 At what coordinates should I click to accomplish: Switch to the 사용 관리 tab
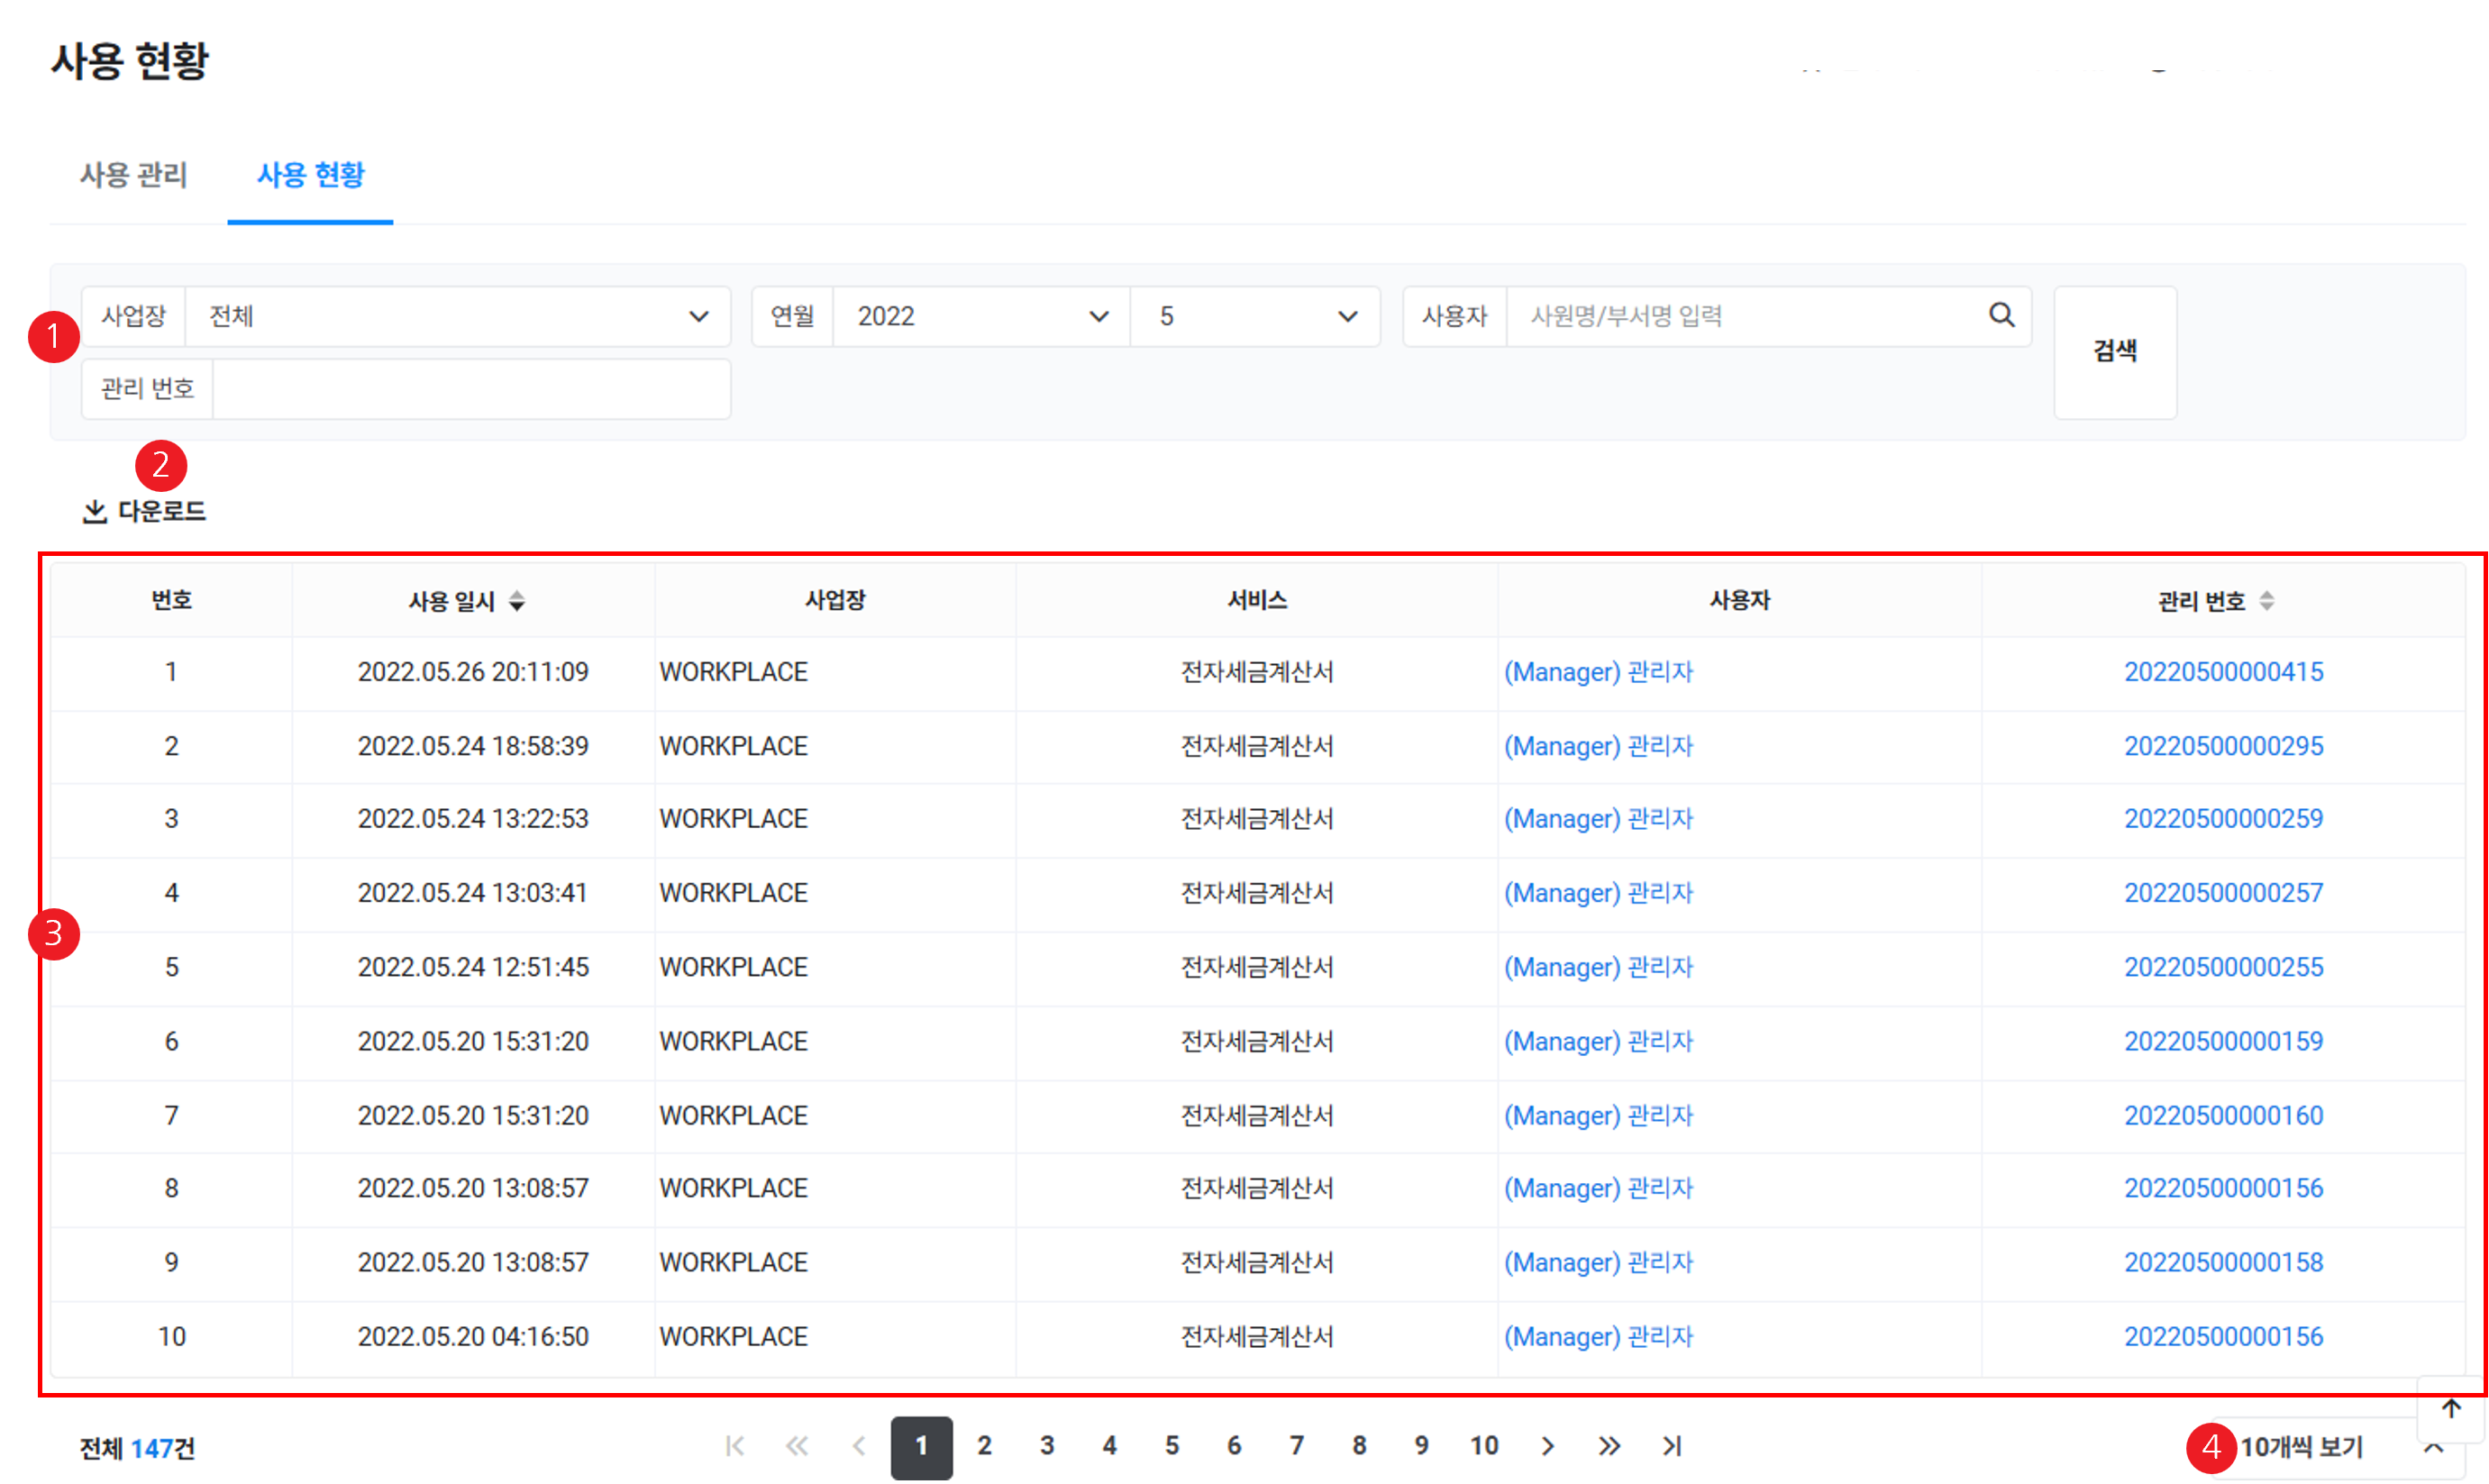coord(133,175)
